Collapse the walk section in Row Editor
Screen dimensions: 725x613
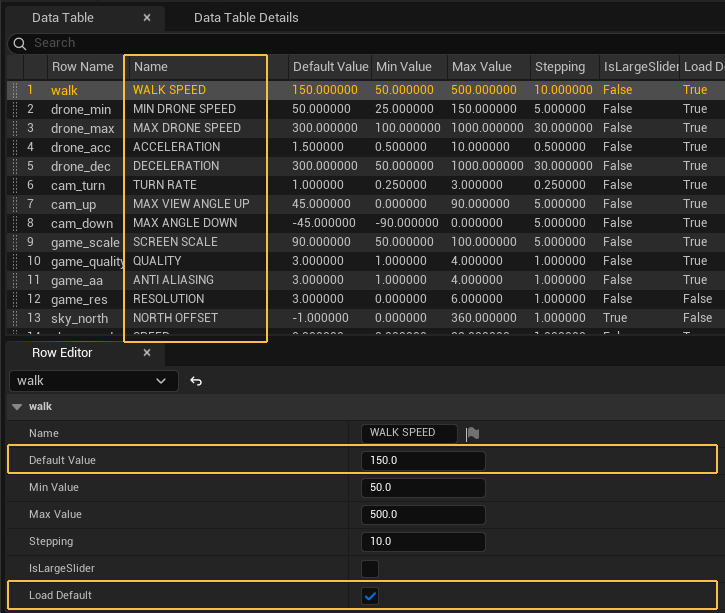17,407
